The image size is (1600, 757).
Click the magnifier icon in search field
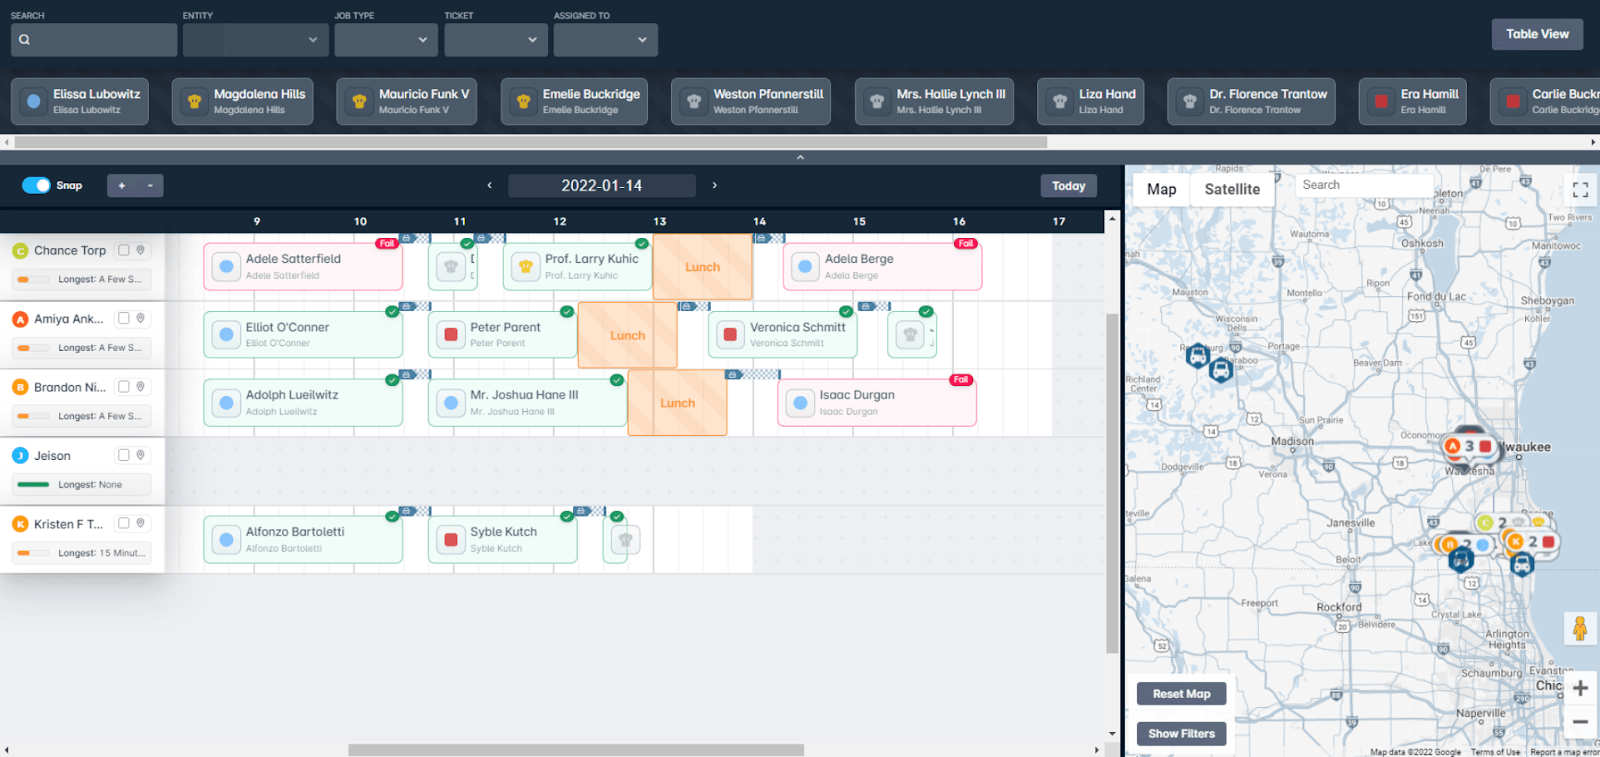pyautogui.click(x=24, y=40)
